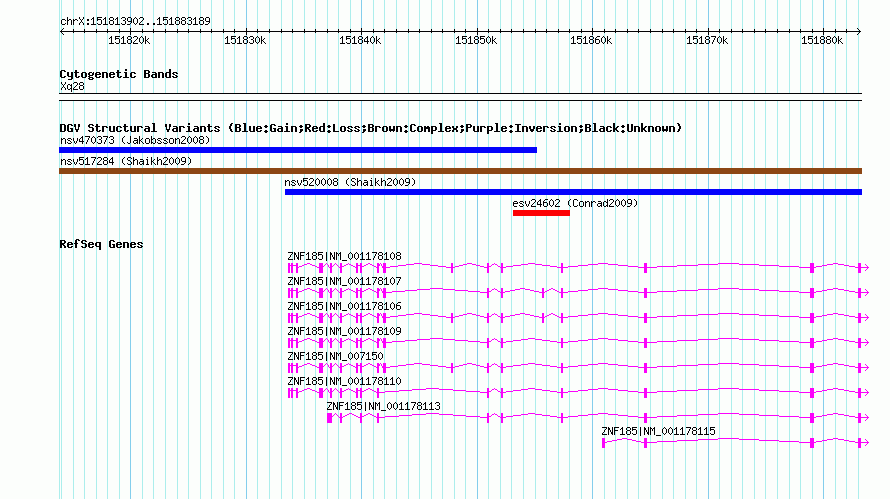Open ZNF185|NM_001178115 transcript label

click(658, 431)
